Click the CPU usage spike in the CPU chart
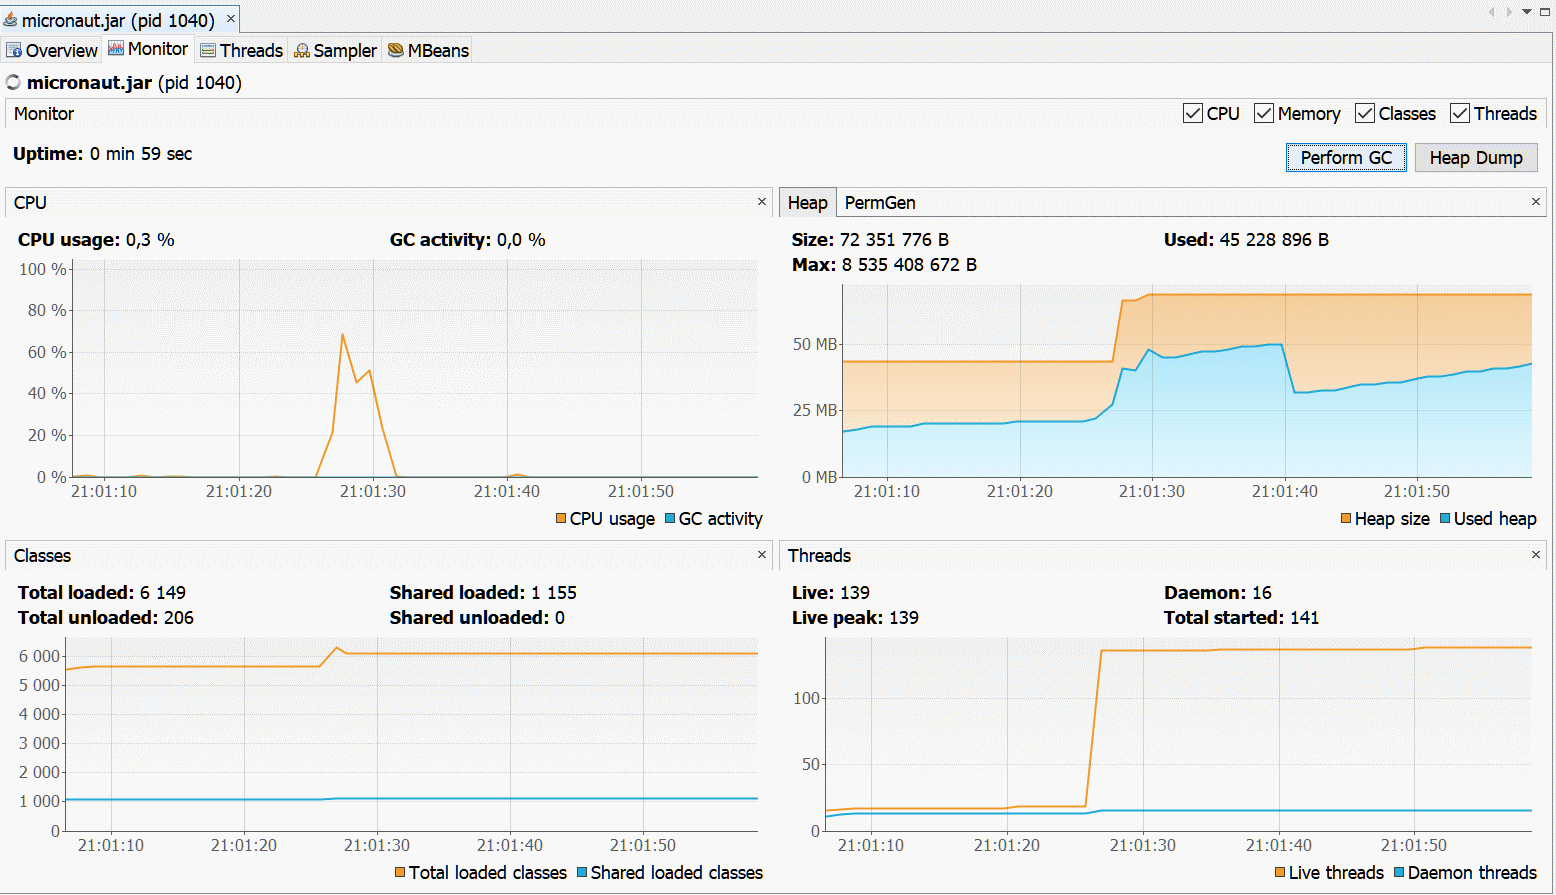This screenshot has width=1556, height=895. 343,337
